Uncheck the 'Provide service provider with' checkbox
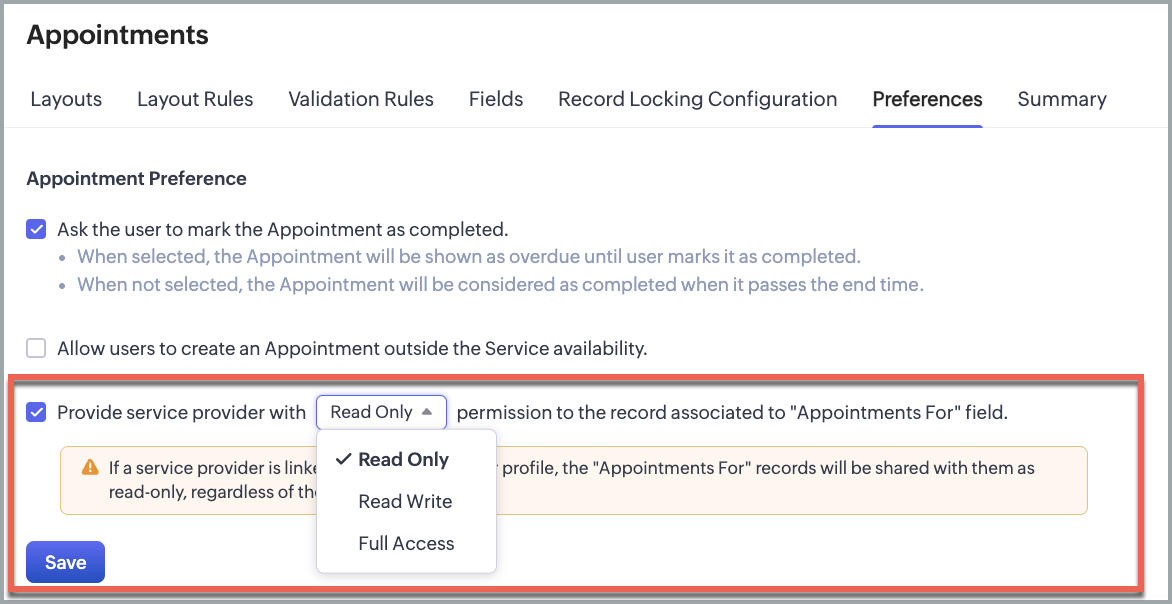This screenshot has width=1172, height=604. tap(36, 412)
